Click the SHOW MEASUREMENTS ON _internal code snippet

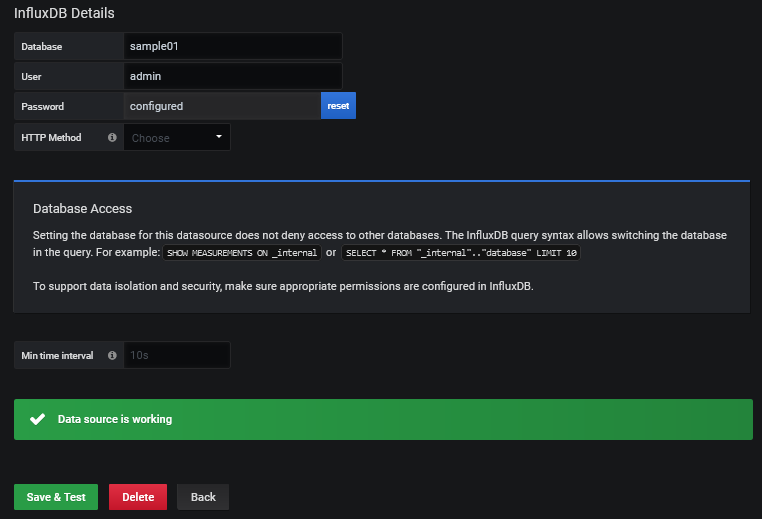click(242, 253)
